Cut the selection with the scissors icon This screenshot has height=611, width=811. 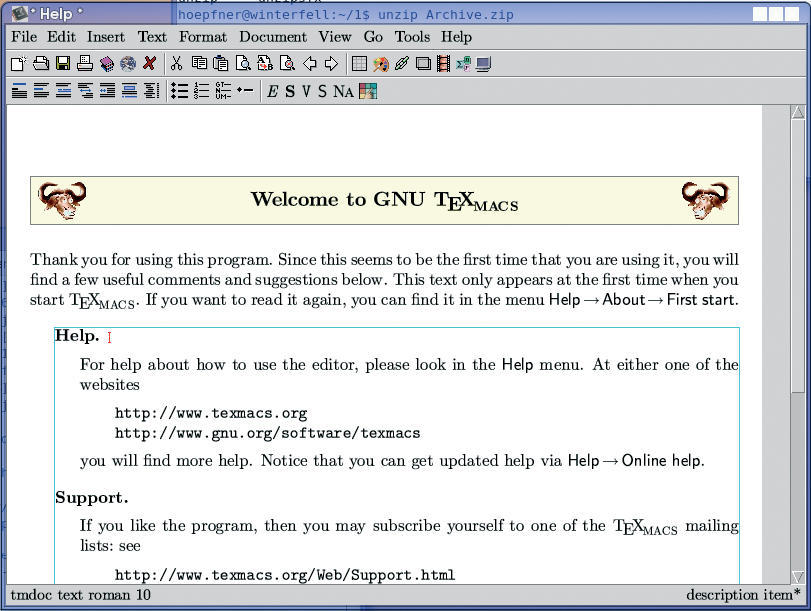pyautogui.click(x=176, y=64)
